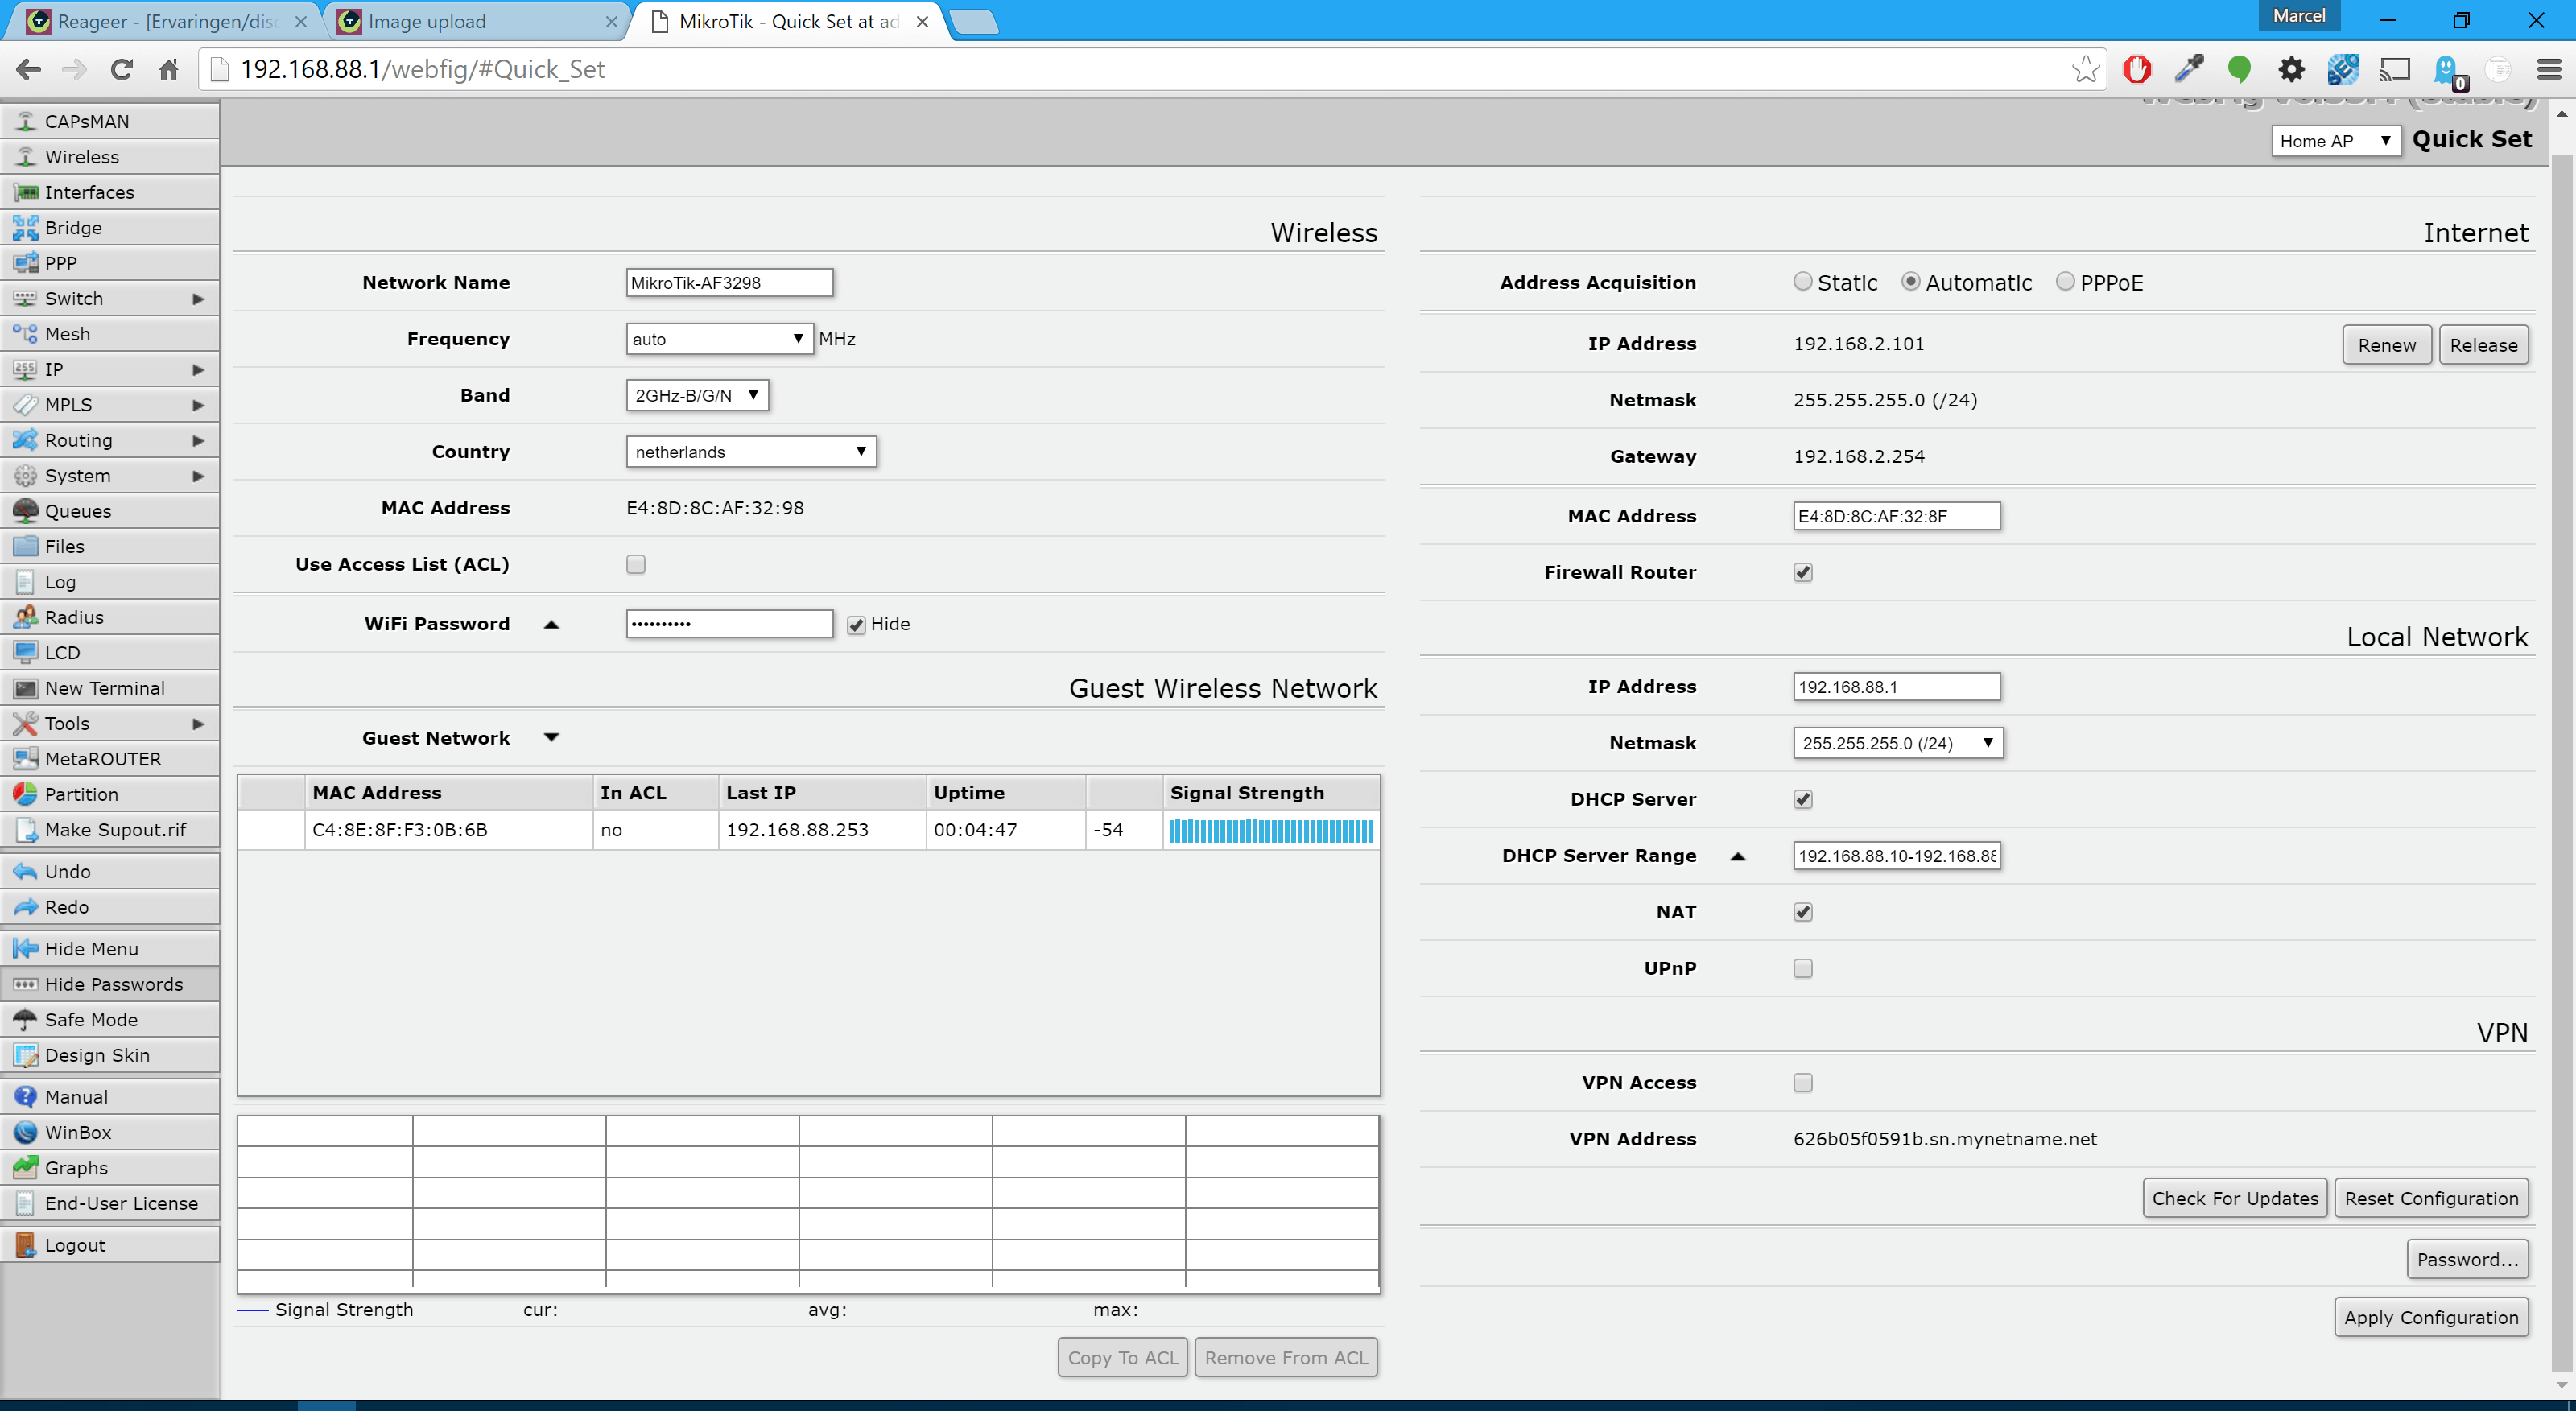Screen dimensions: 2576x1411
Task: Expand the Guest Network section
Action: pyautogui.click(x=551, y=738)
